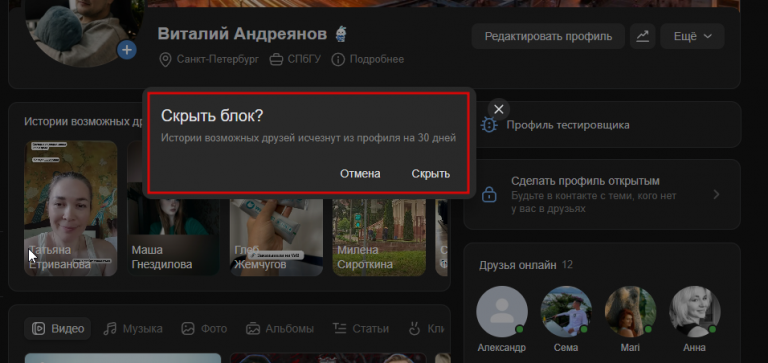Open Глеб Жемчугов's story
This screenshot has height=363, width=768.
tap(276, 237)
